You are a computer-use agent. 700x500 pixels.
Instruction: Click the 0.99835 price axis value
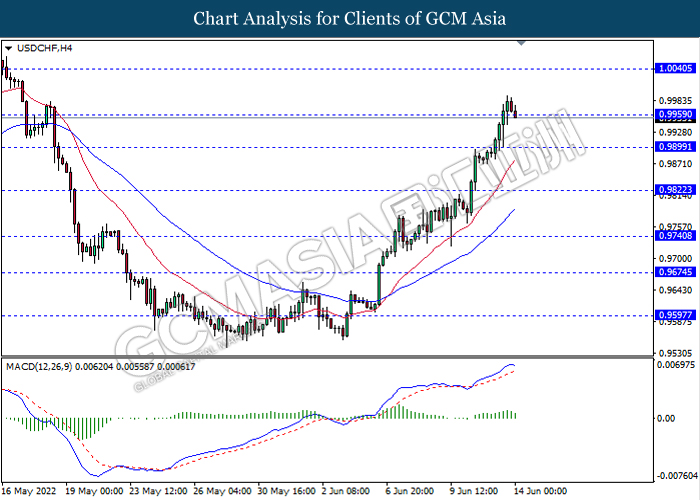[675, 101]
